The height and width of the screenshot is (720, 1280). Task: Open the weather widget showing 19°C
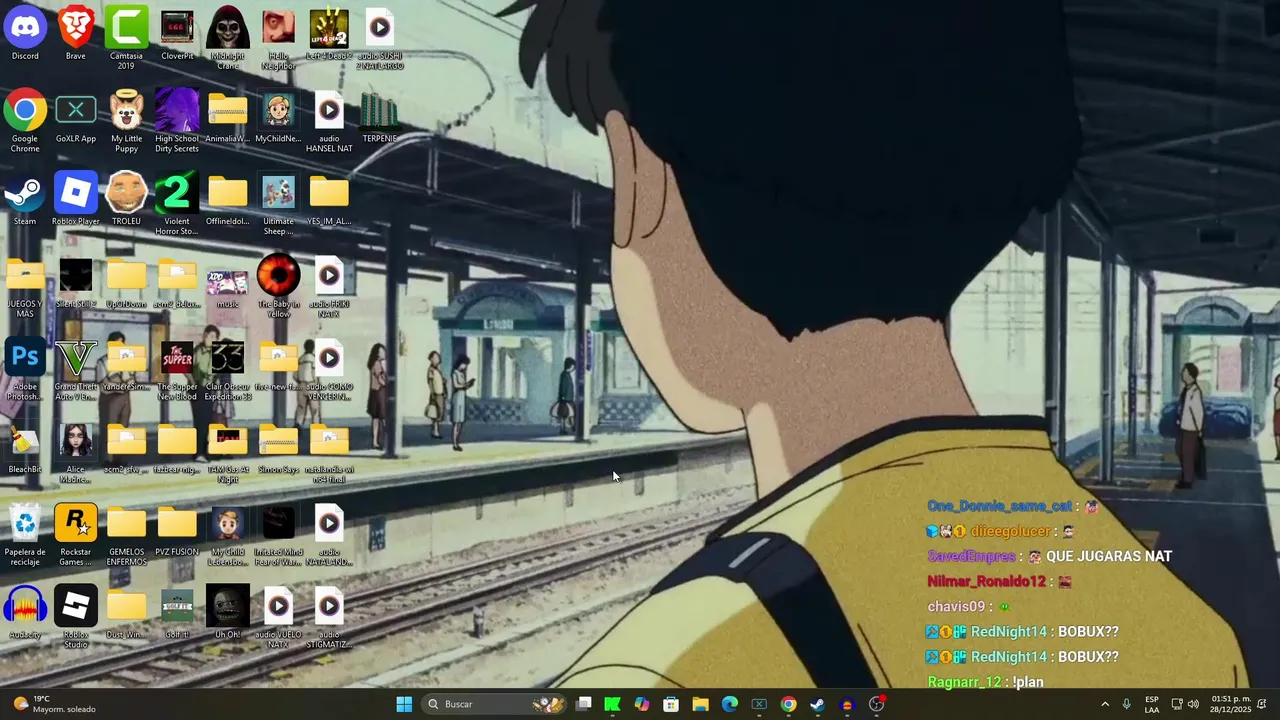[55, 704]
